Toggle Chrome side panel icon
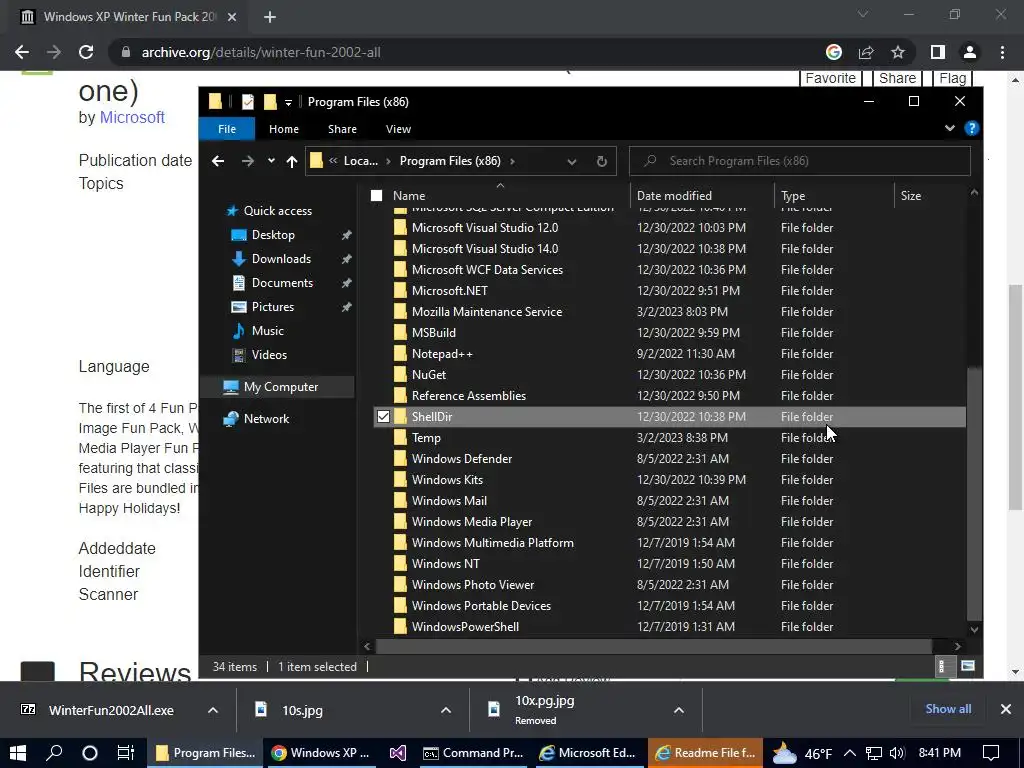 pos(937,52)
